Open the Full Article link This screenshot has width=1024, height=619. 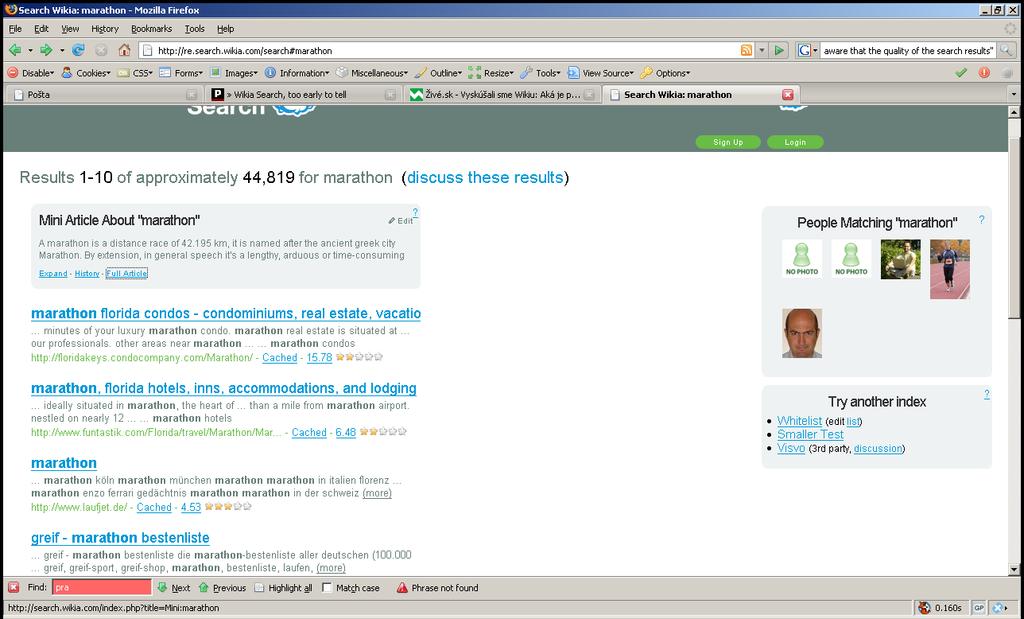(x=127, y=274)
